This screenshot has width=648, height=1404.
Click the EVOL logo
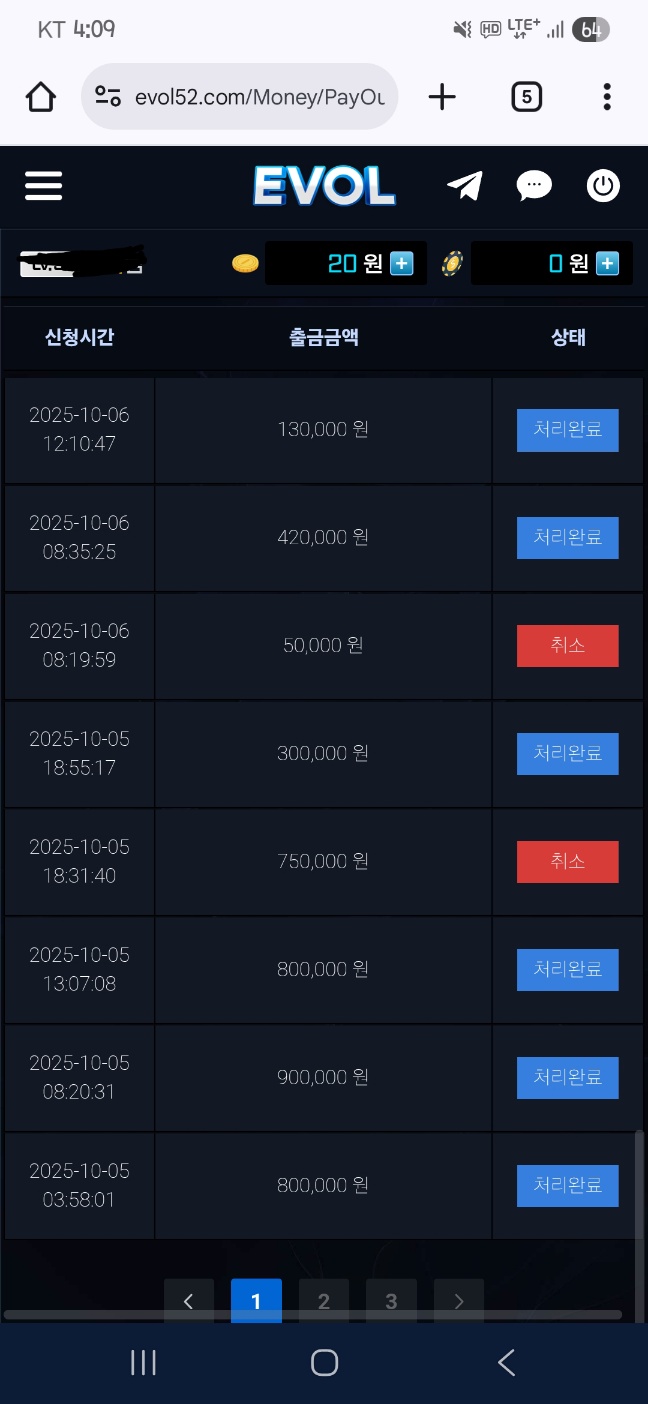tap(324, 186)
